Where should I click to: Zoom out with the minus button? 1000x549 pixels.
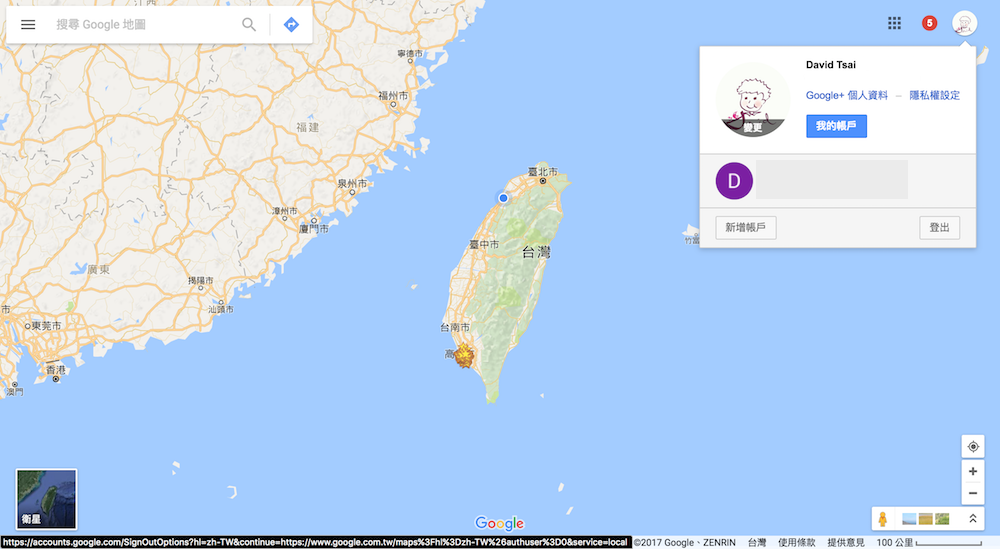(x=973, y=493)
